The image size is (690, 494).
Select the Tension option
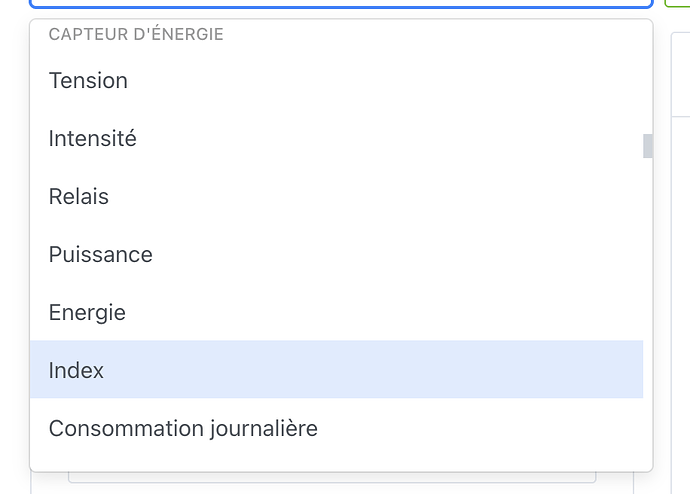88,81
